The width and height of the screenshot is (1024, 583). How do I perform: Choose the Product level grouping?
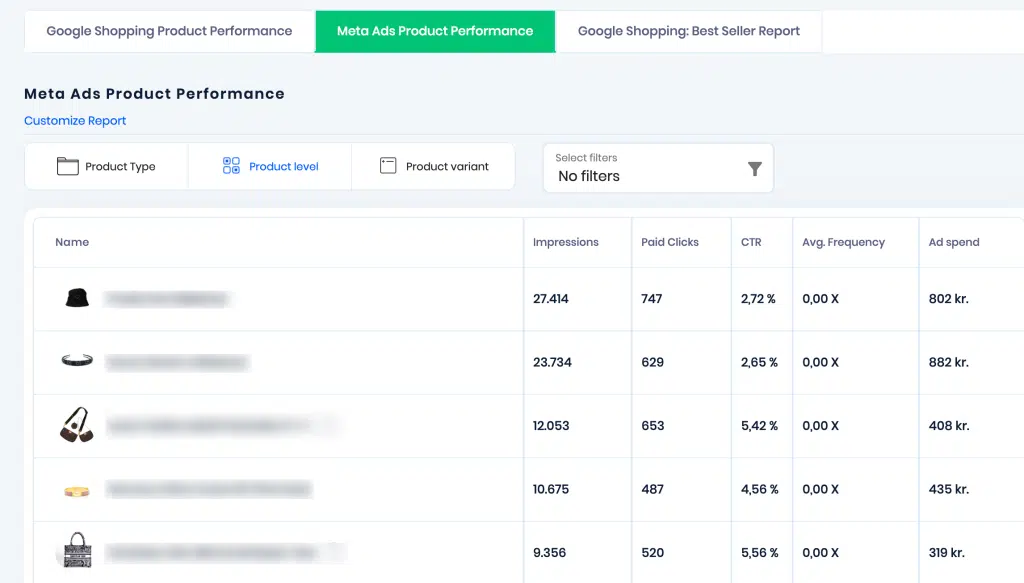pyautogui.click(x=270, y=166)
